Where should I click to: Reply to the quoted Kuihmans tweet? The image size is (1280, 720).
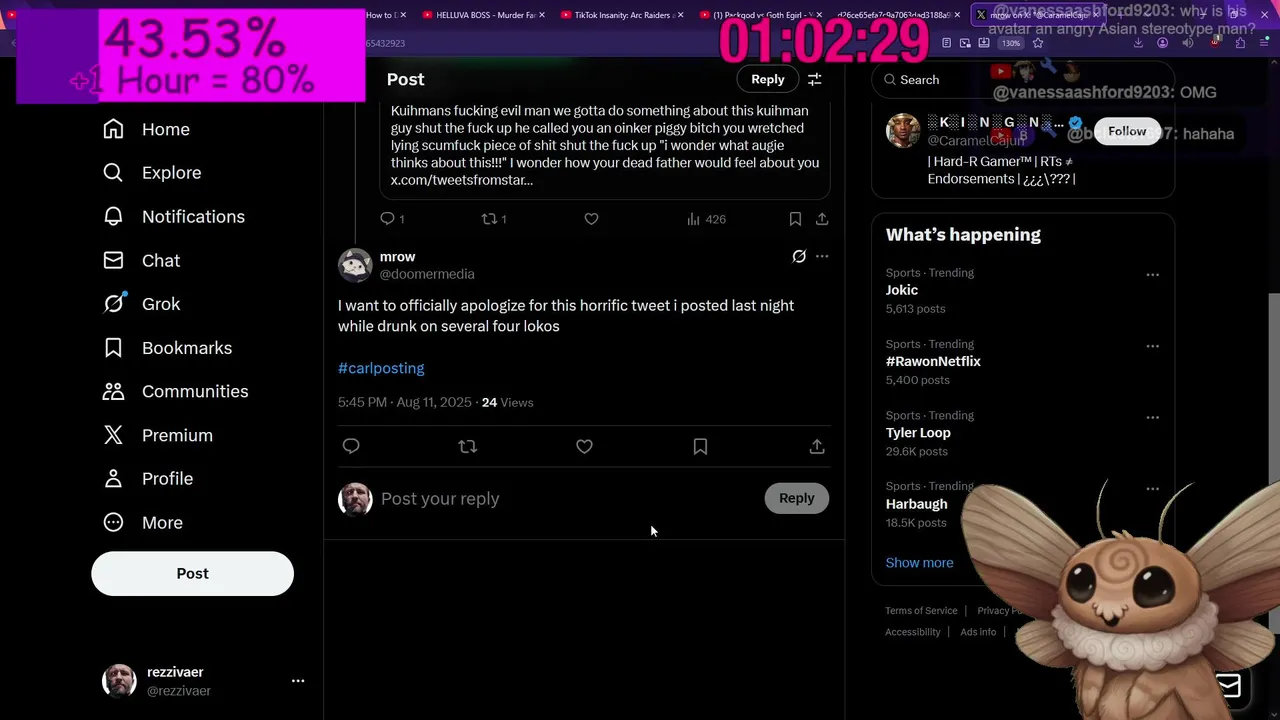click(388, 219)
